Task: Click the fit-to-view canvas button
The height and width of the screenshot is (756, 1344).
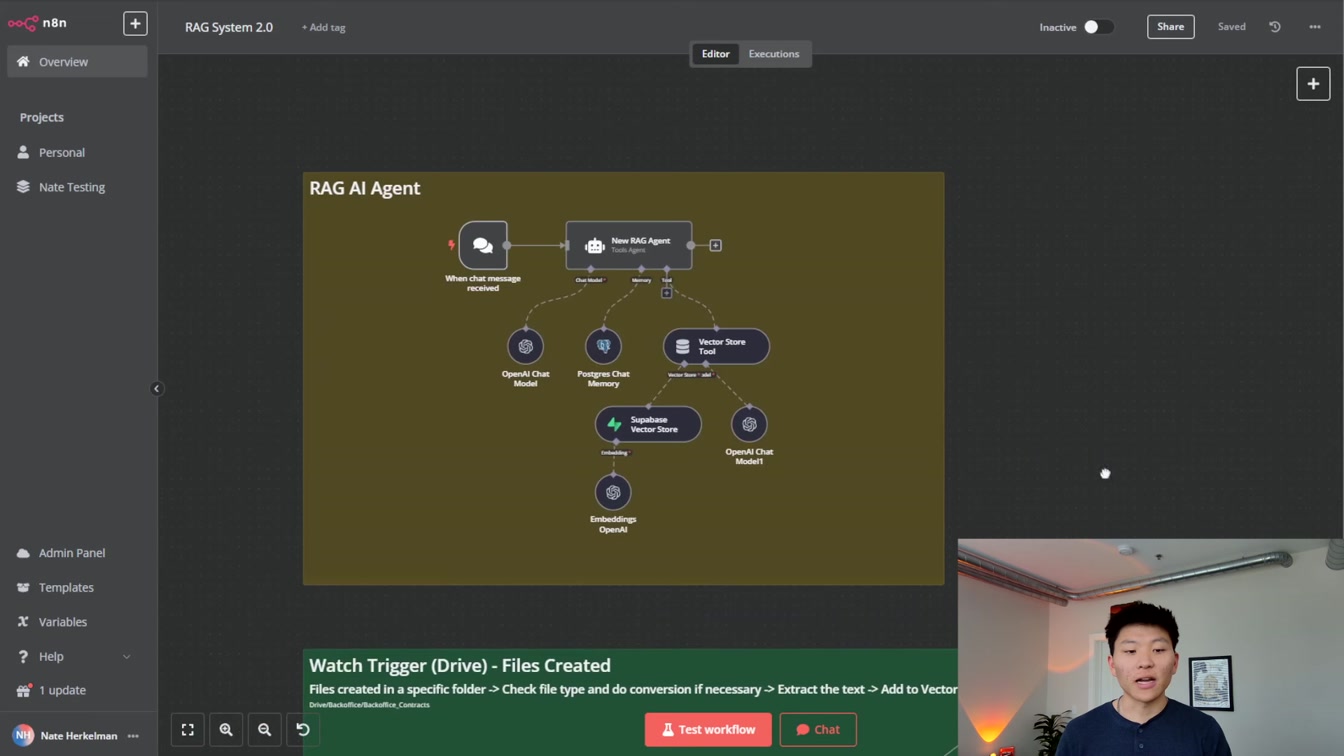Action: 188,730
